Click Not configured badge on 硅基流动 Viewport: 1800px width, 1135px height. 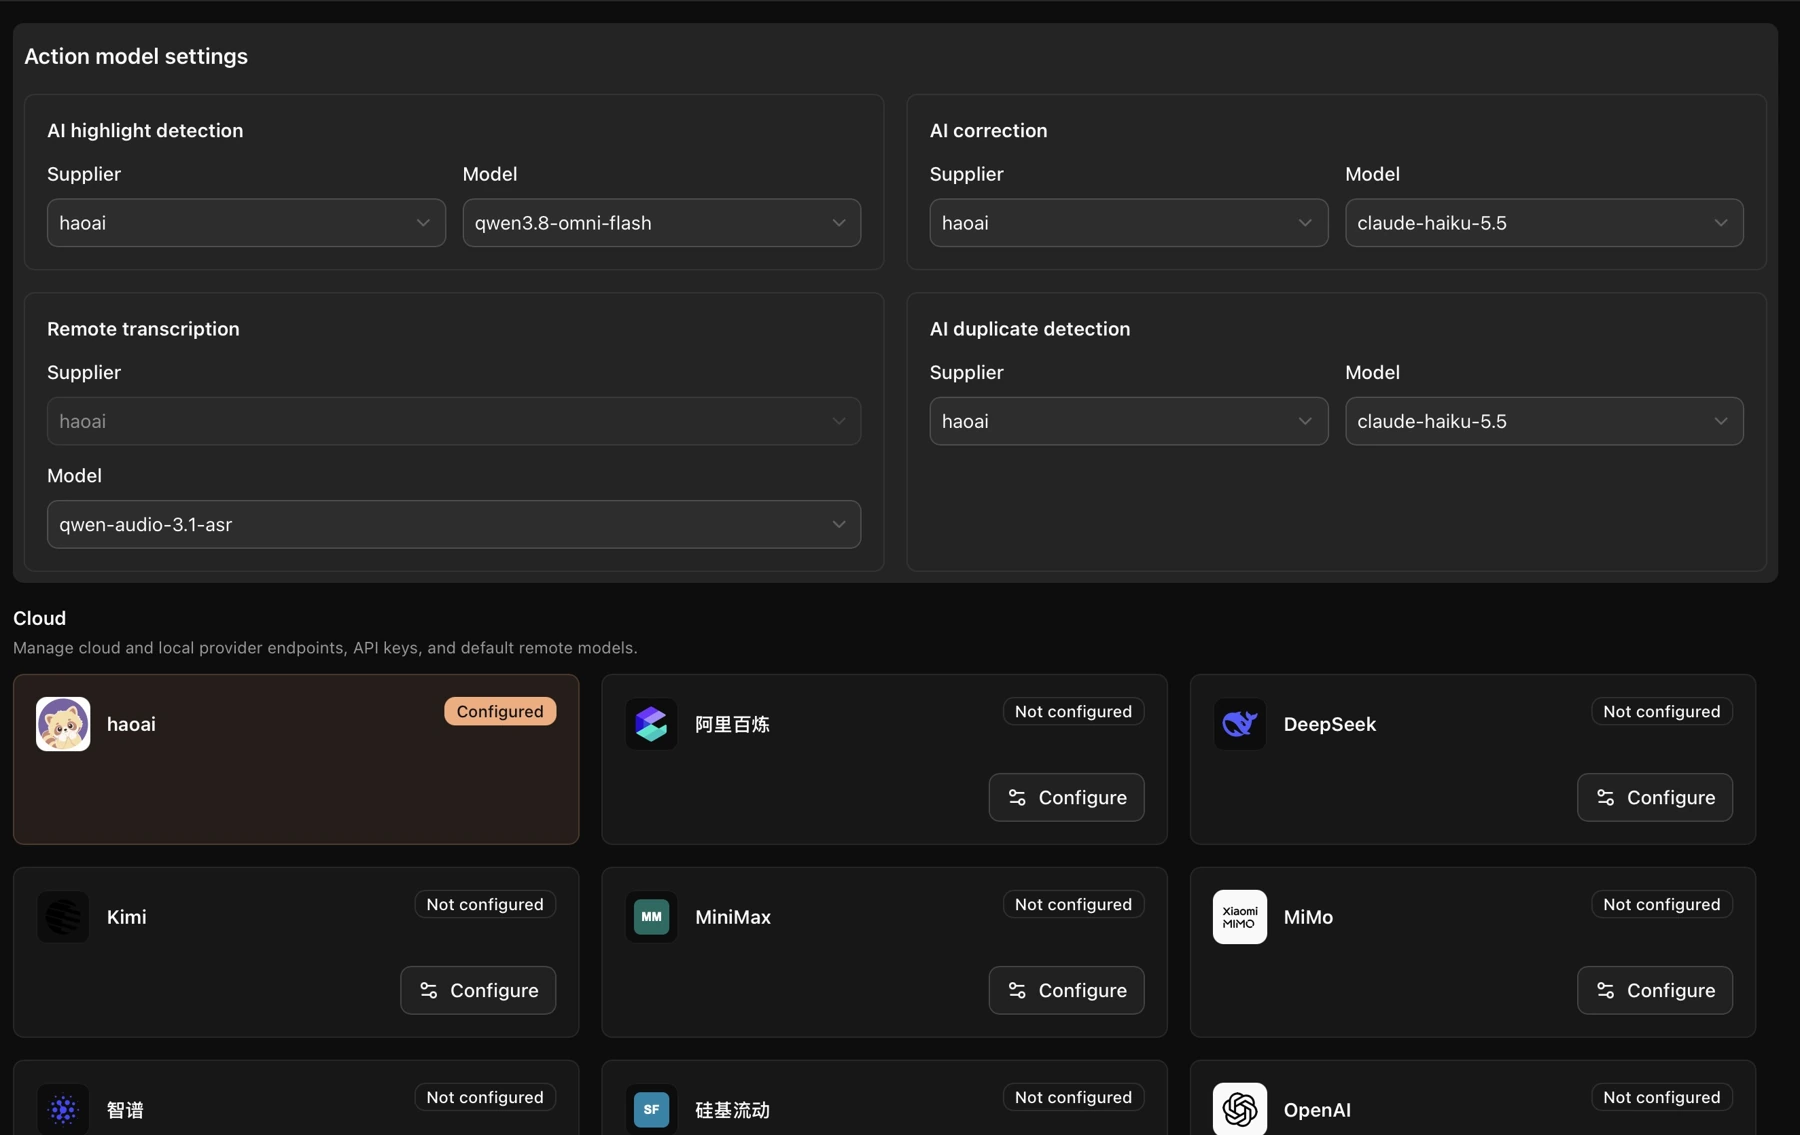pos(1073,1097)
